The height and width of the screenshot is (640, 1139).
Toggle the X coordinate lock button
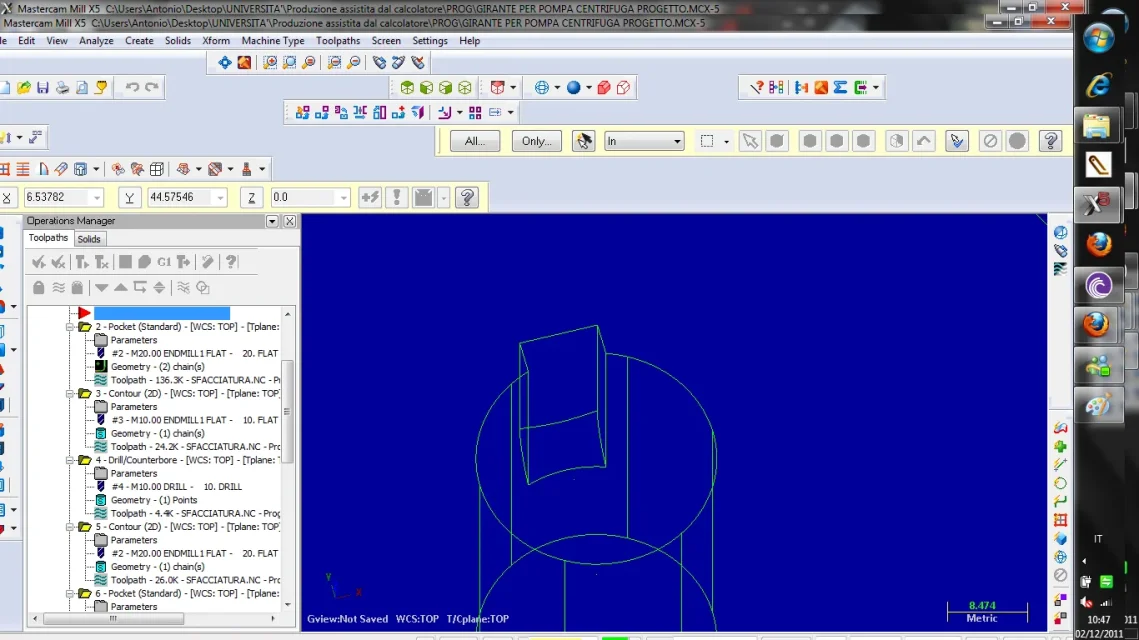pyautogui.click(x=6, y=198)
